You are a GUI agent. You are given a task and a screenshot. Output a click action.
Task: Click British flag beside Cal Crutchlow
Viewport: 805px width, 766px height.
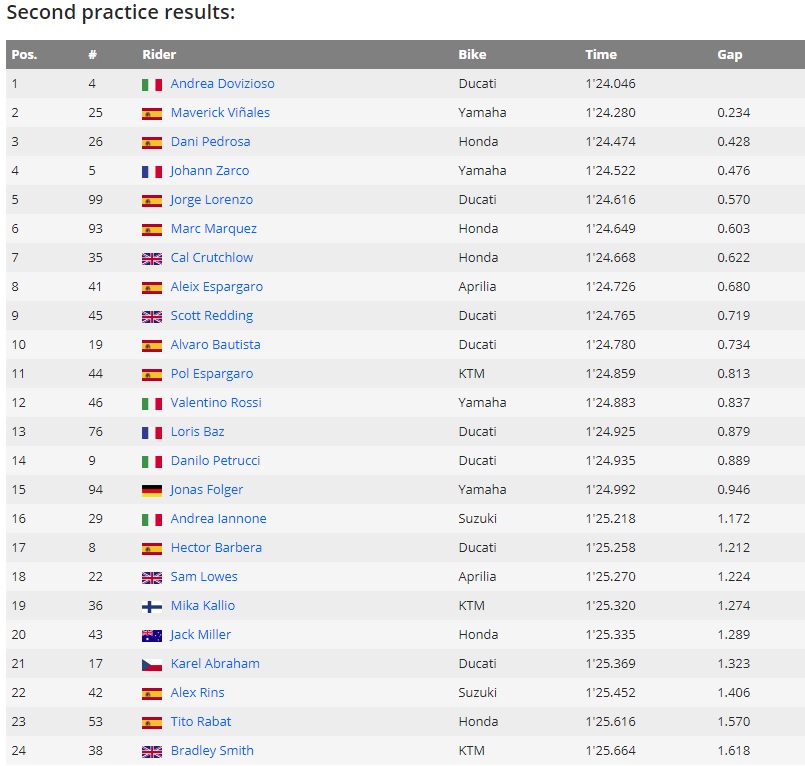tap(152, 259)
